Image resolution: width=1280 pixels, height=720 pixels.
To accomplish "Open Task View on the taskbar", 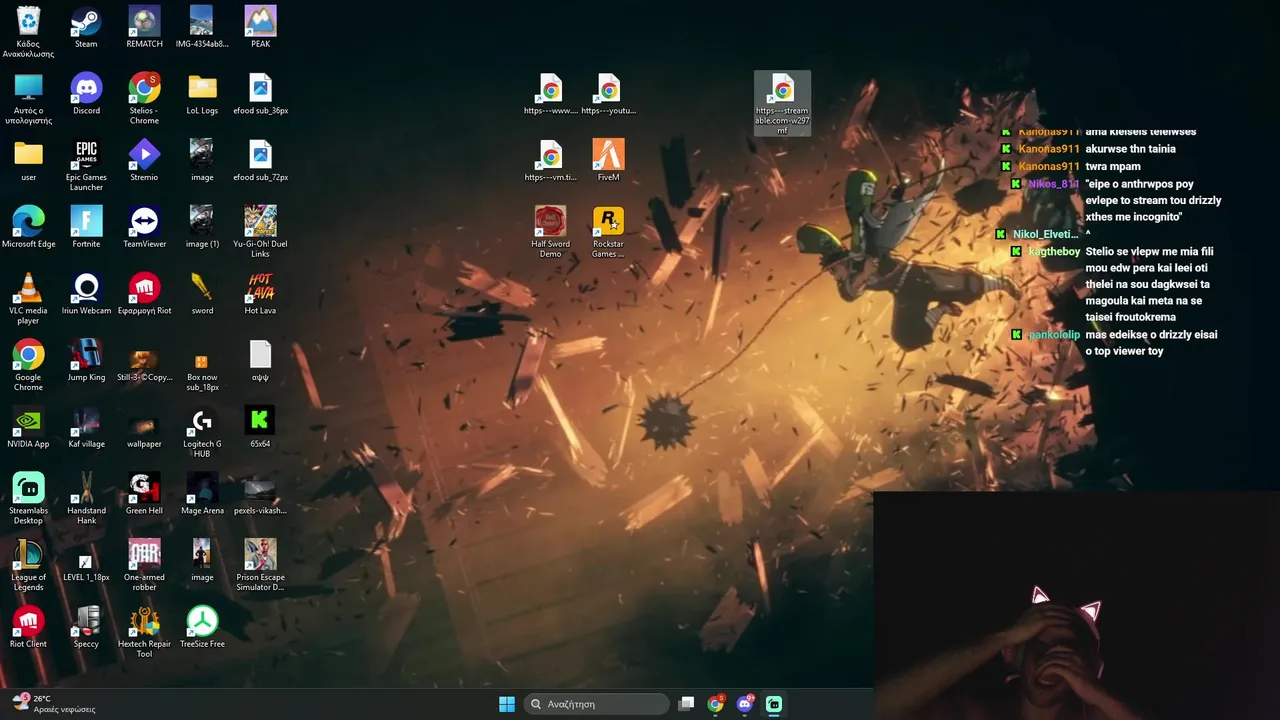I will [x=686, y=704].
